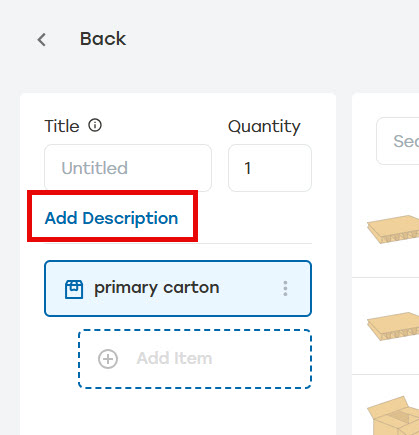
Task: Click the Back text label
Action: 103,39
